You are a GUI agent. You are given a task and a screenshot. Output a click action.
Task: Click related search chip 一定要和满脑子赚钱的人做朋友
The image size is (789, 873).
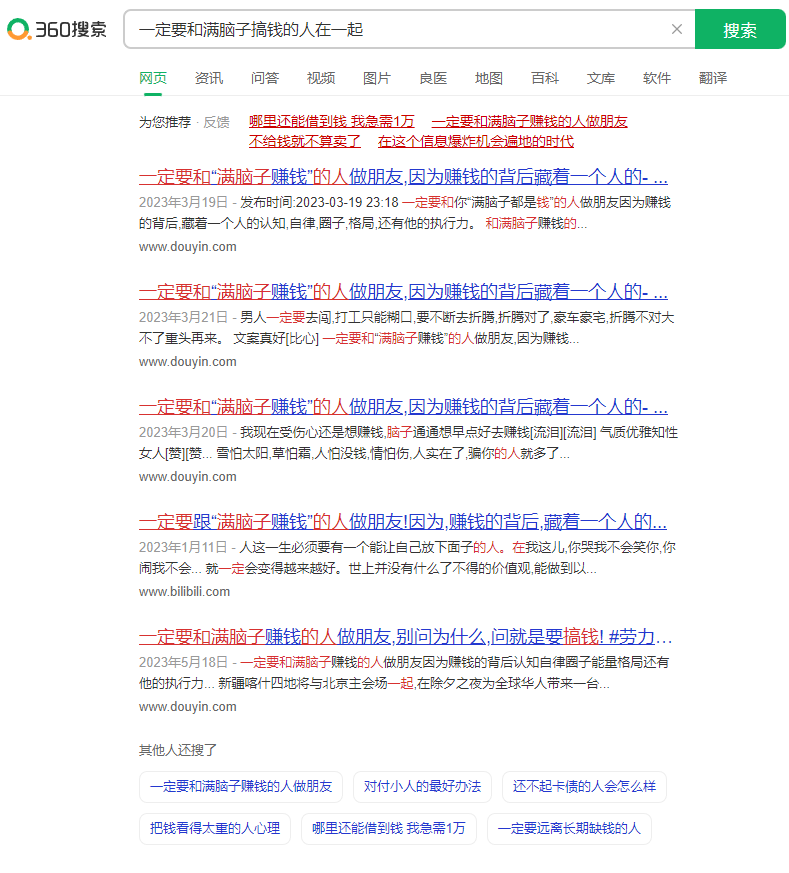pyautogui.click(x=241, y=787)
